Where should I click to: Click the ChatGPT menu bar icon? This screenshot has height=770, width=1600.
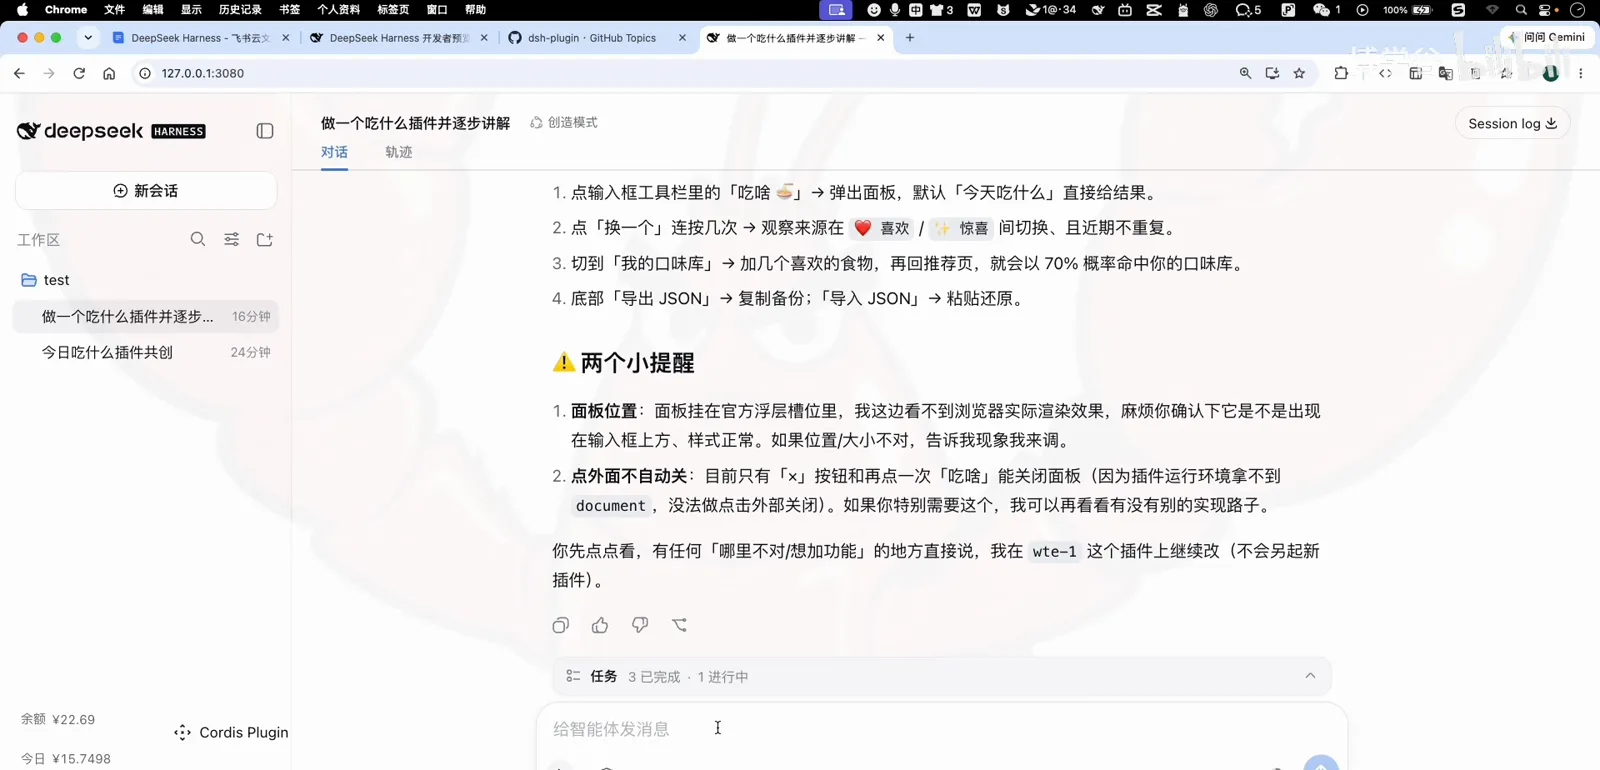pyautogui.click(x=1210, y=10)
